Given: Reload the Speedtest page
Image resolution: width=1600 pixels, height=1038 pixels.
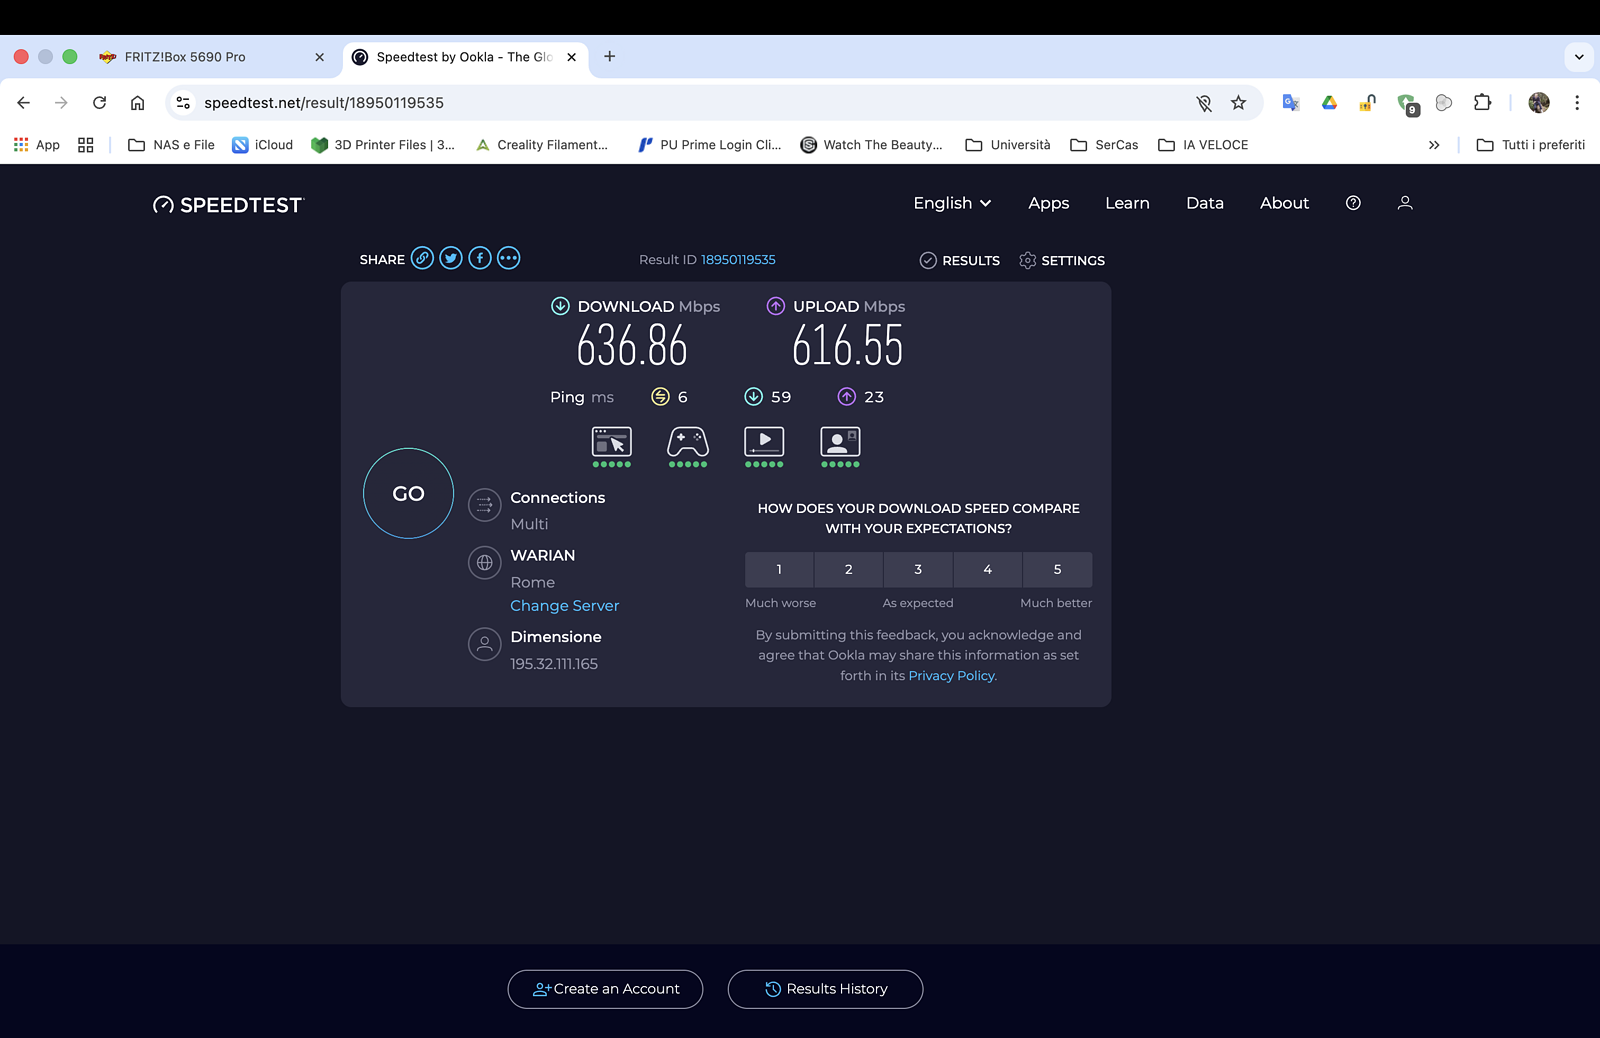Looking at the screenshot, I should pyautogui.click(x=99, y=102).
